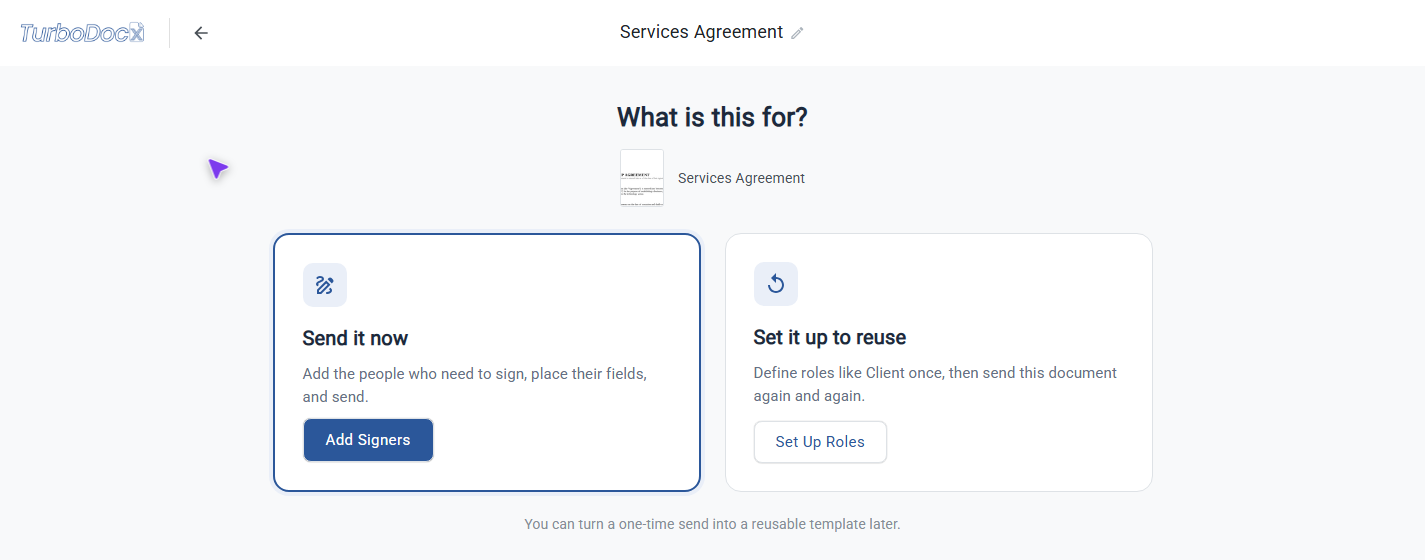The height and width of the screenshot is (560, 1425).
Task: Select the Send it now heading
Action: [355, 338]
